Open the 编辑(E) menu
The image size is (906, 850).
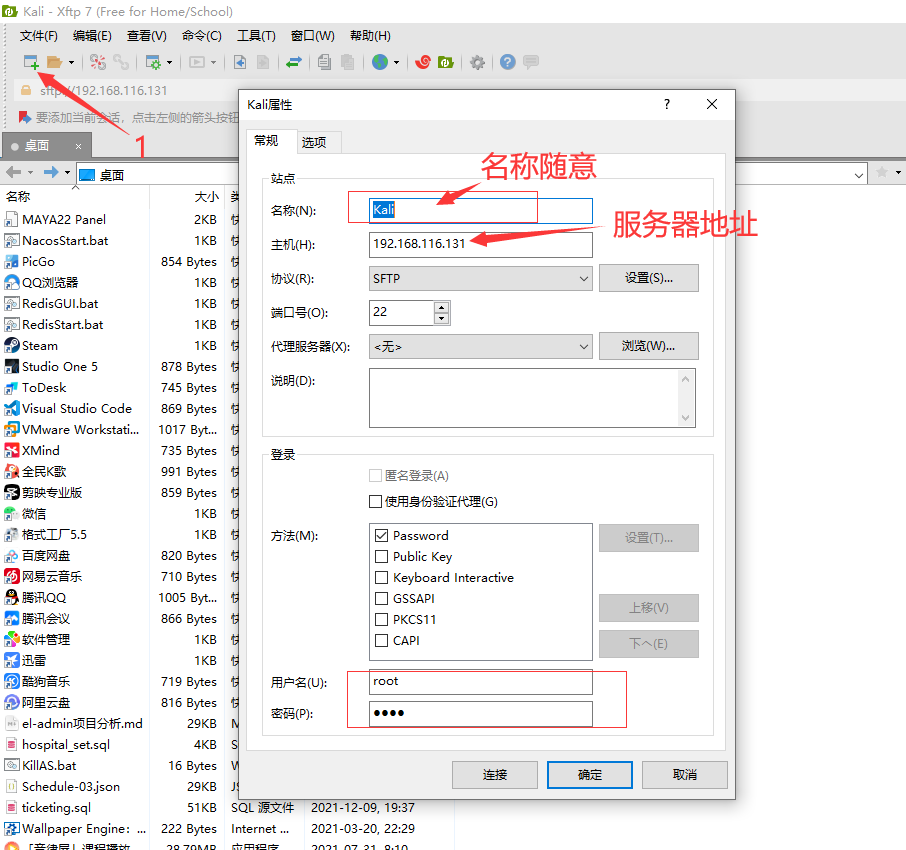(x=92, y=36)
